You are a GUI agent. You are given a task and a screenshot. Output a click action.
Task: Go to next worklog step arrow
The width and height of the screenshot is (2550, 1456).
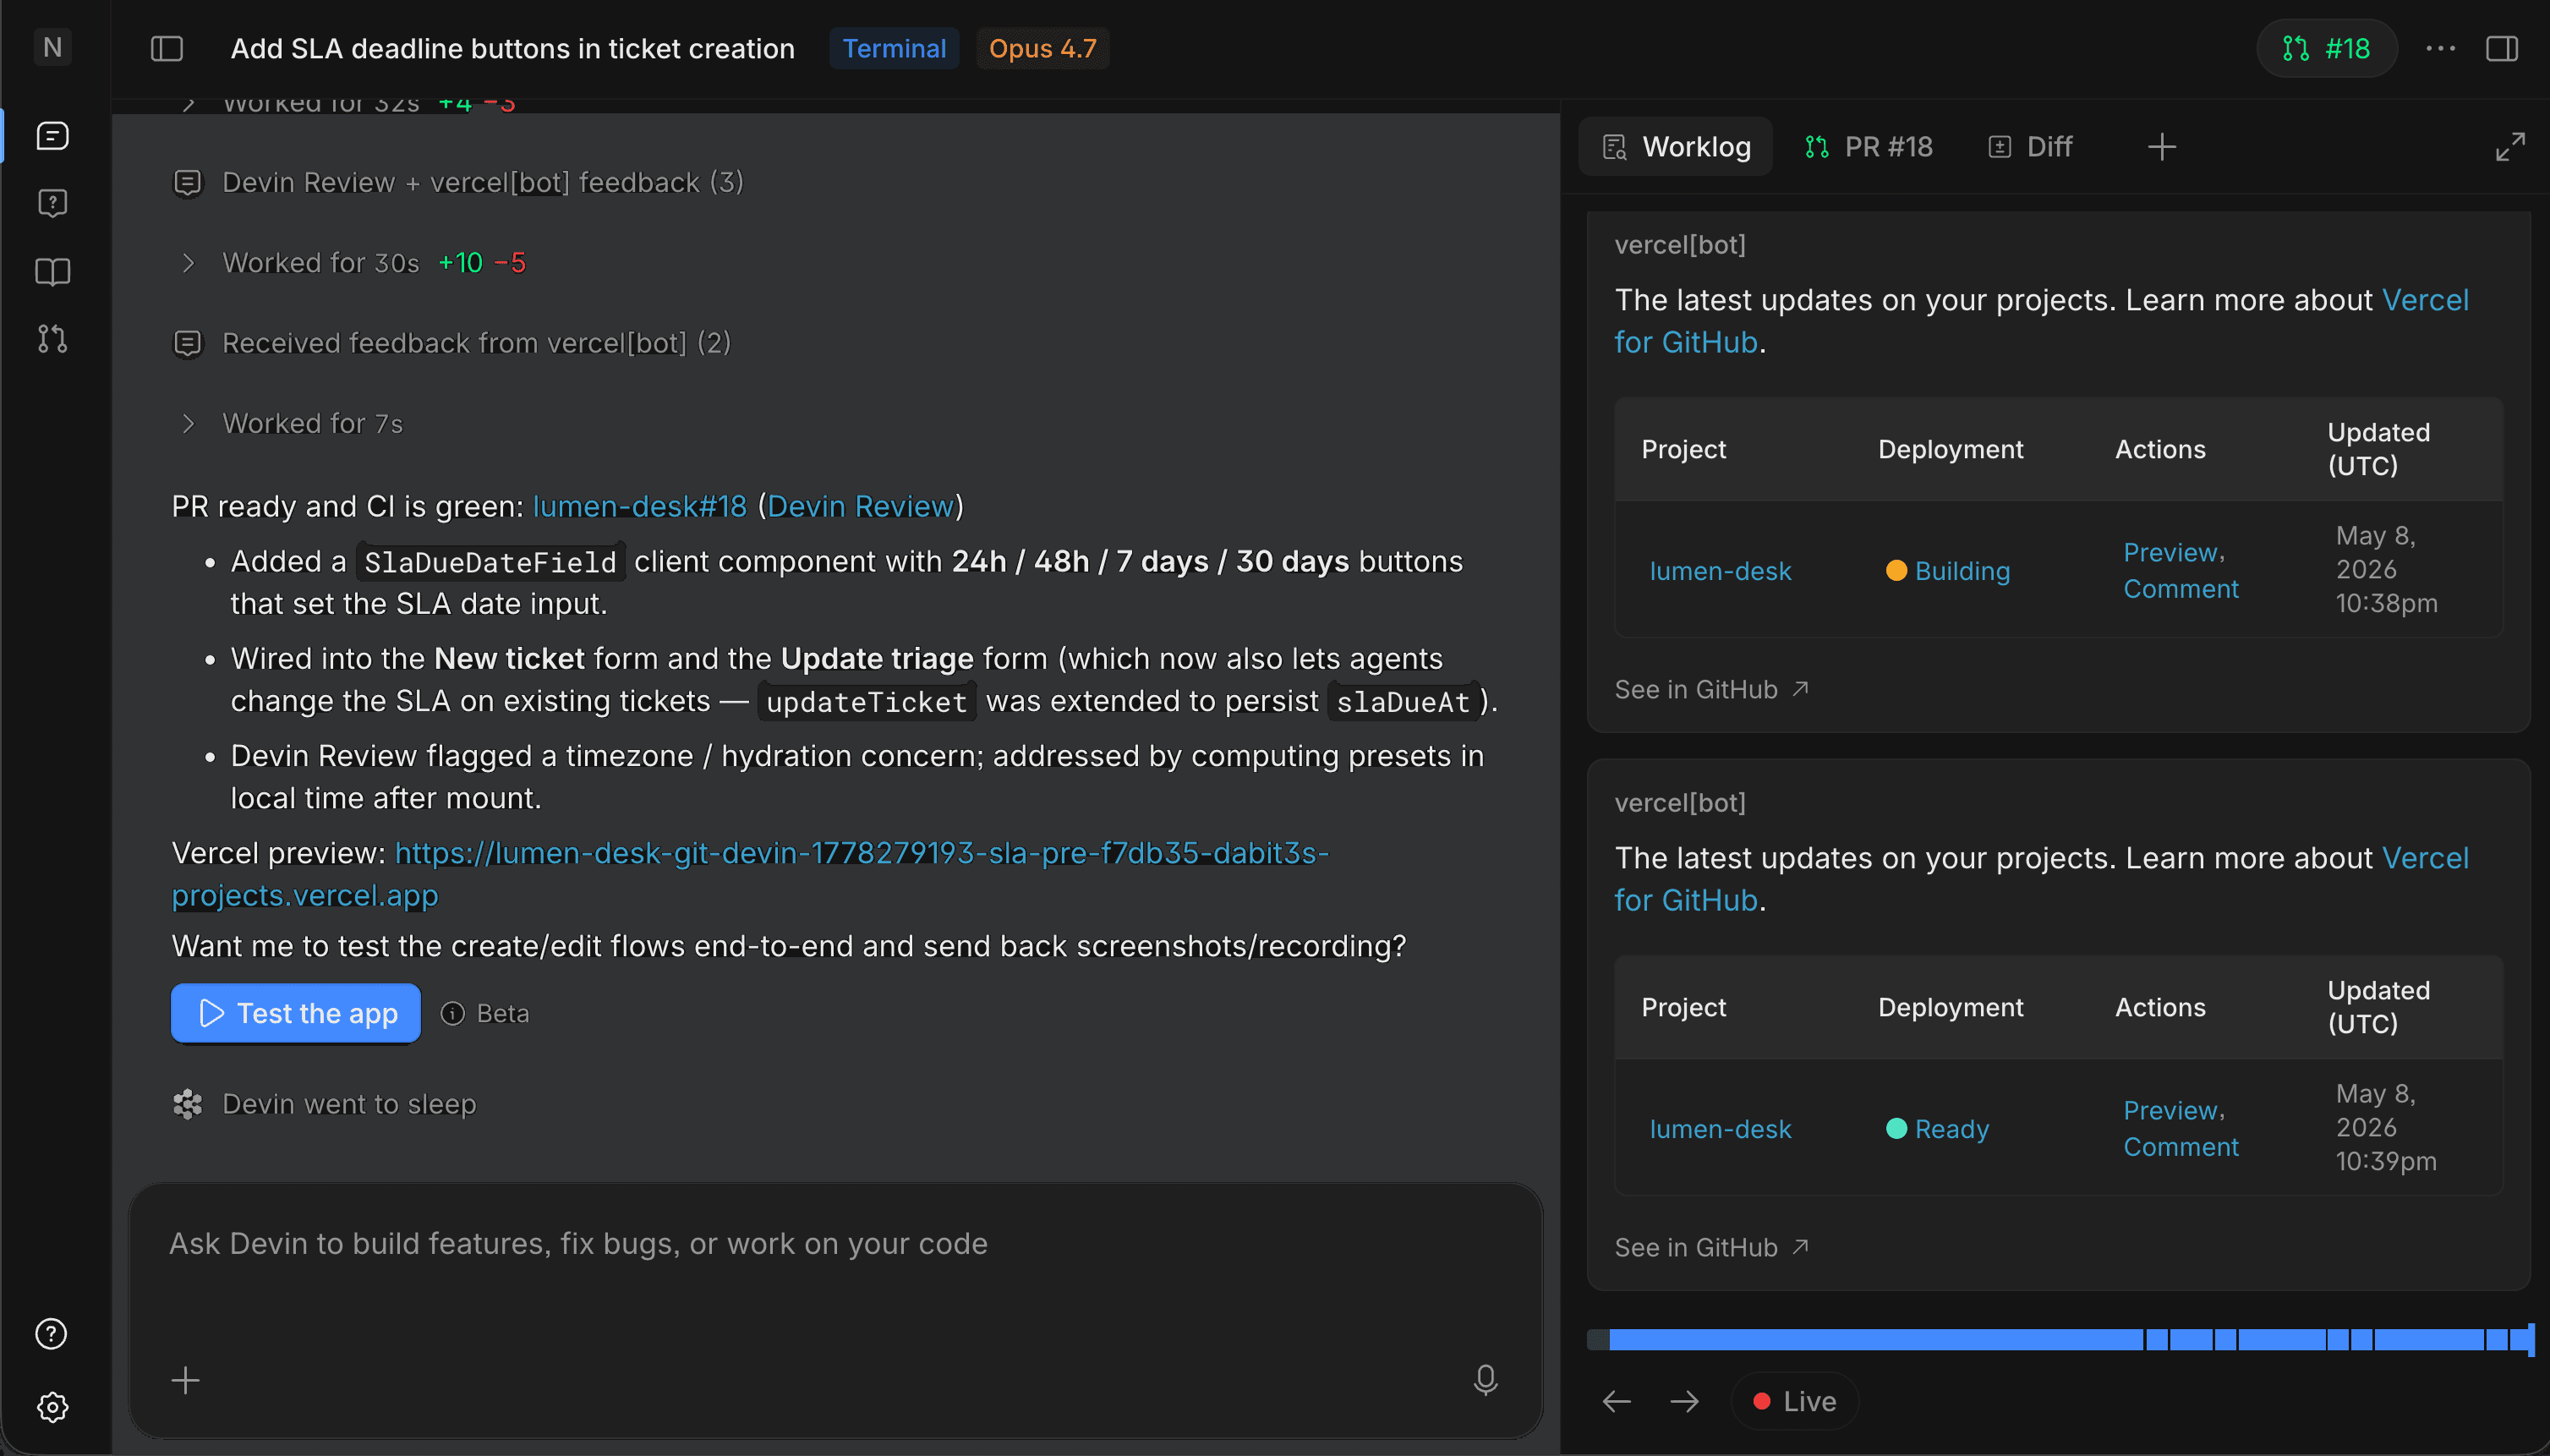1685,1402
